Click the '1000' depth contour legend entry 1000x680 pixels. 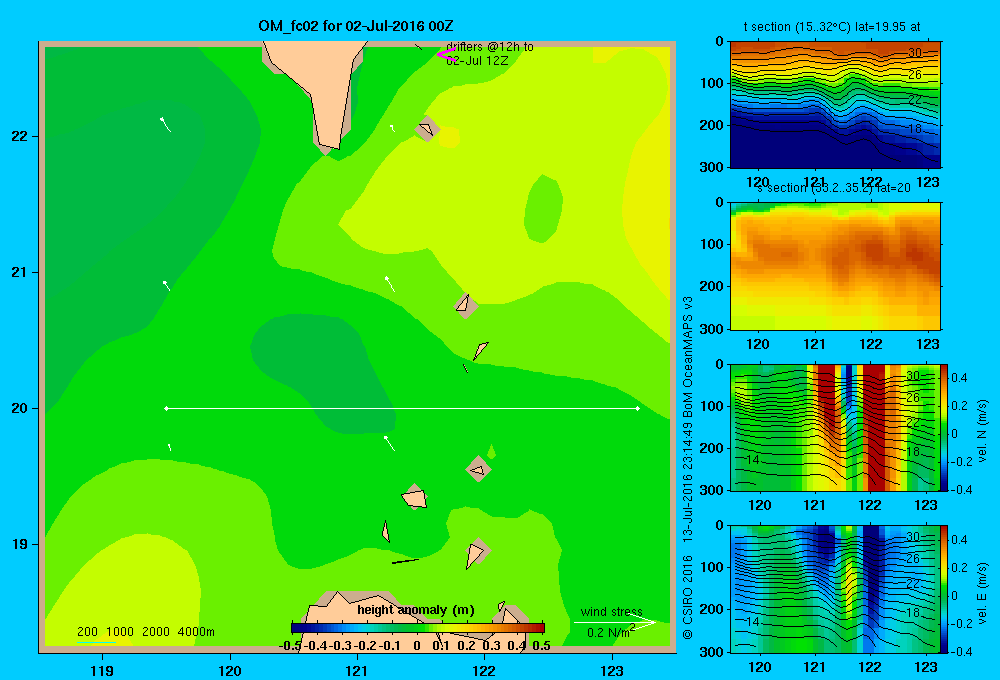pos(120,632)
